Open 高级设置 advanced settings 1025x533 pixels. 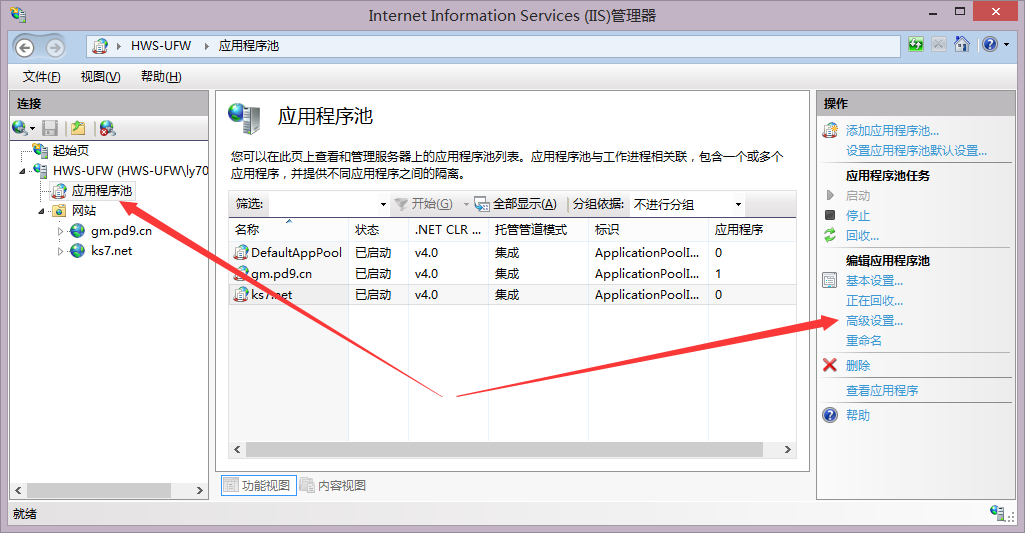tap(875, 321)
